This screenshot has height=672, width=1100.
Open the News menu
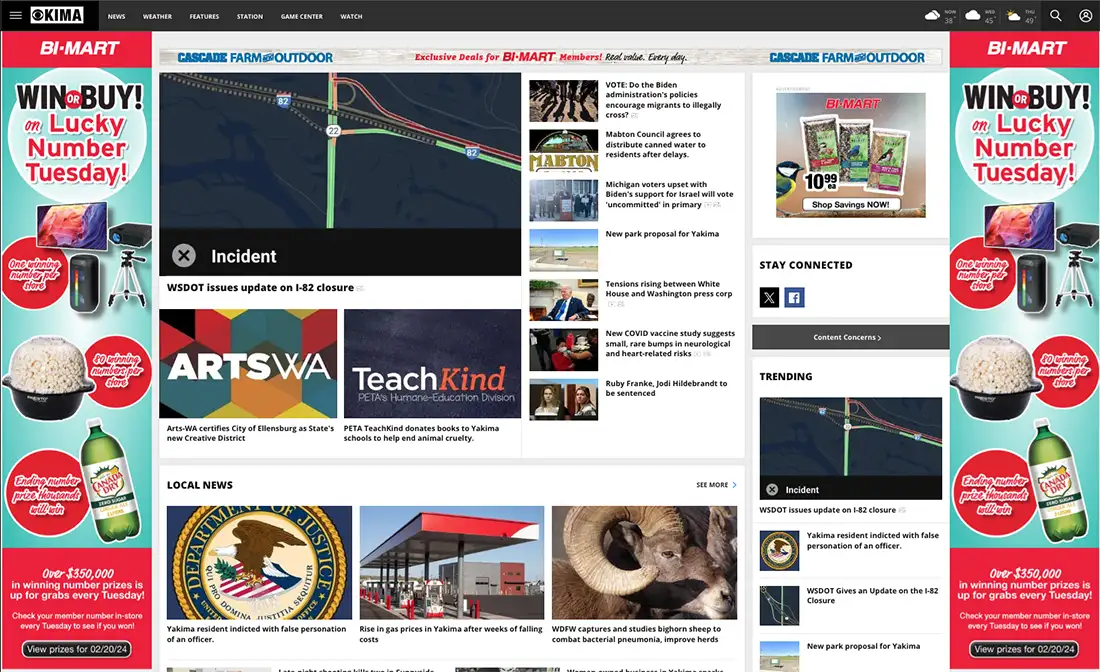pos(116,16)
